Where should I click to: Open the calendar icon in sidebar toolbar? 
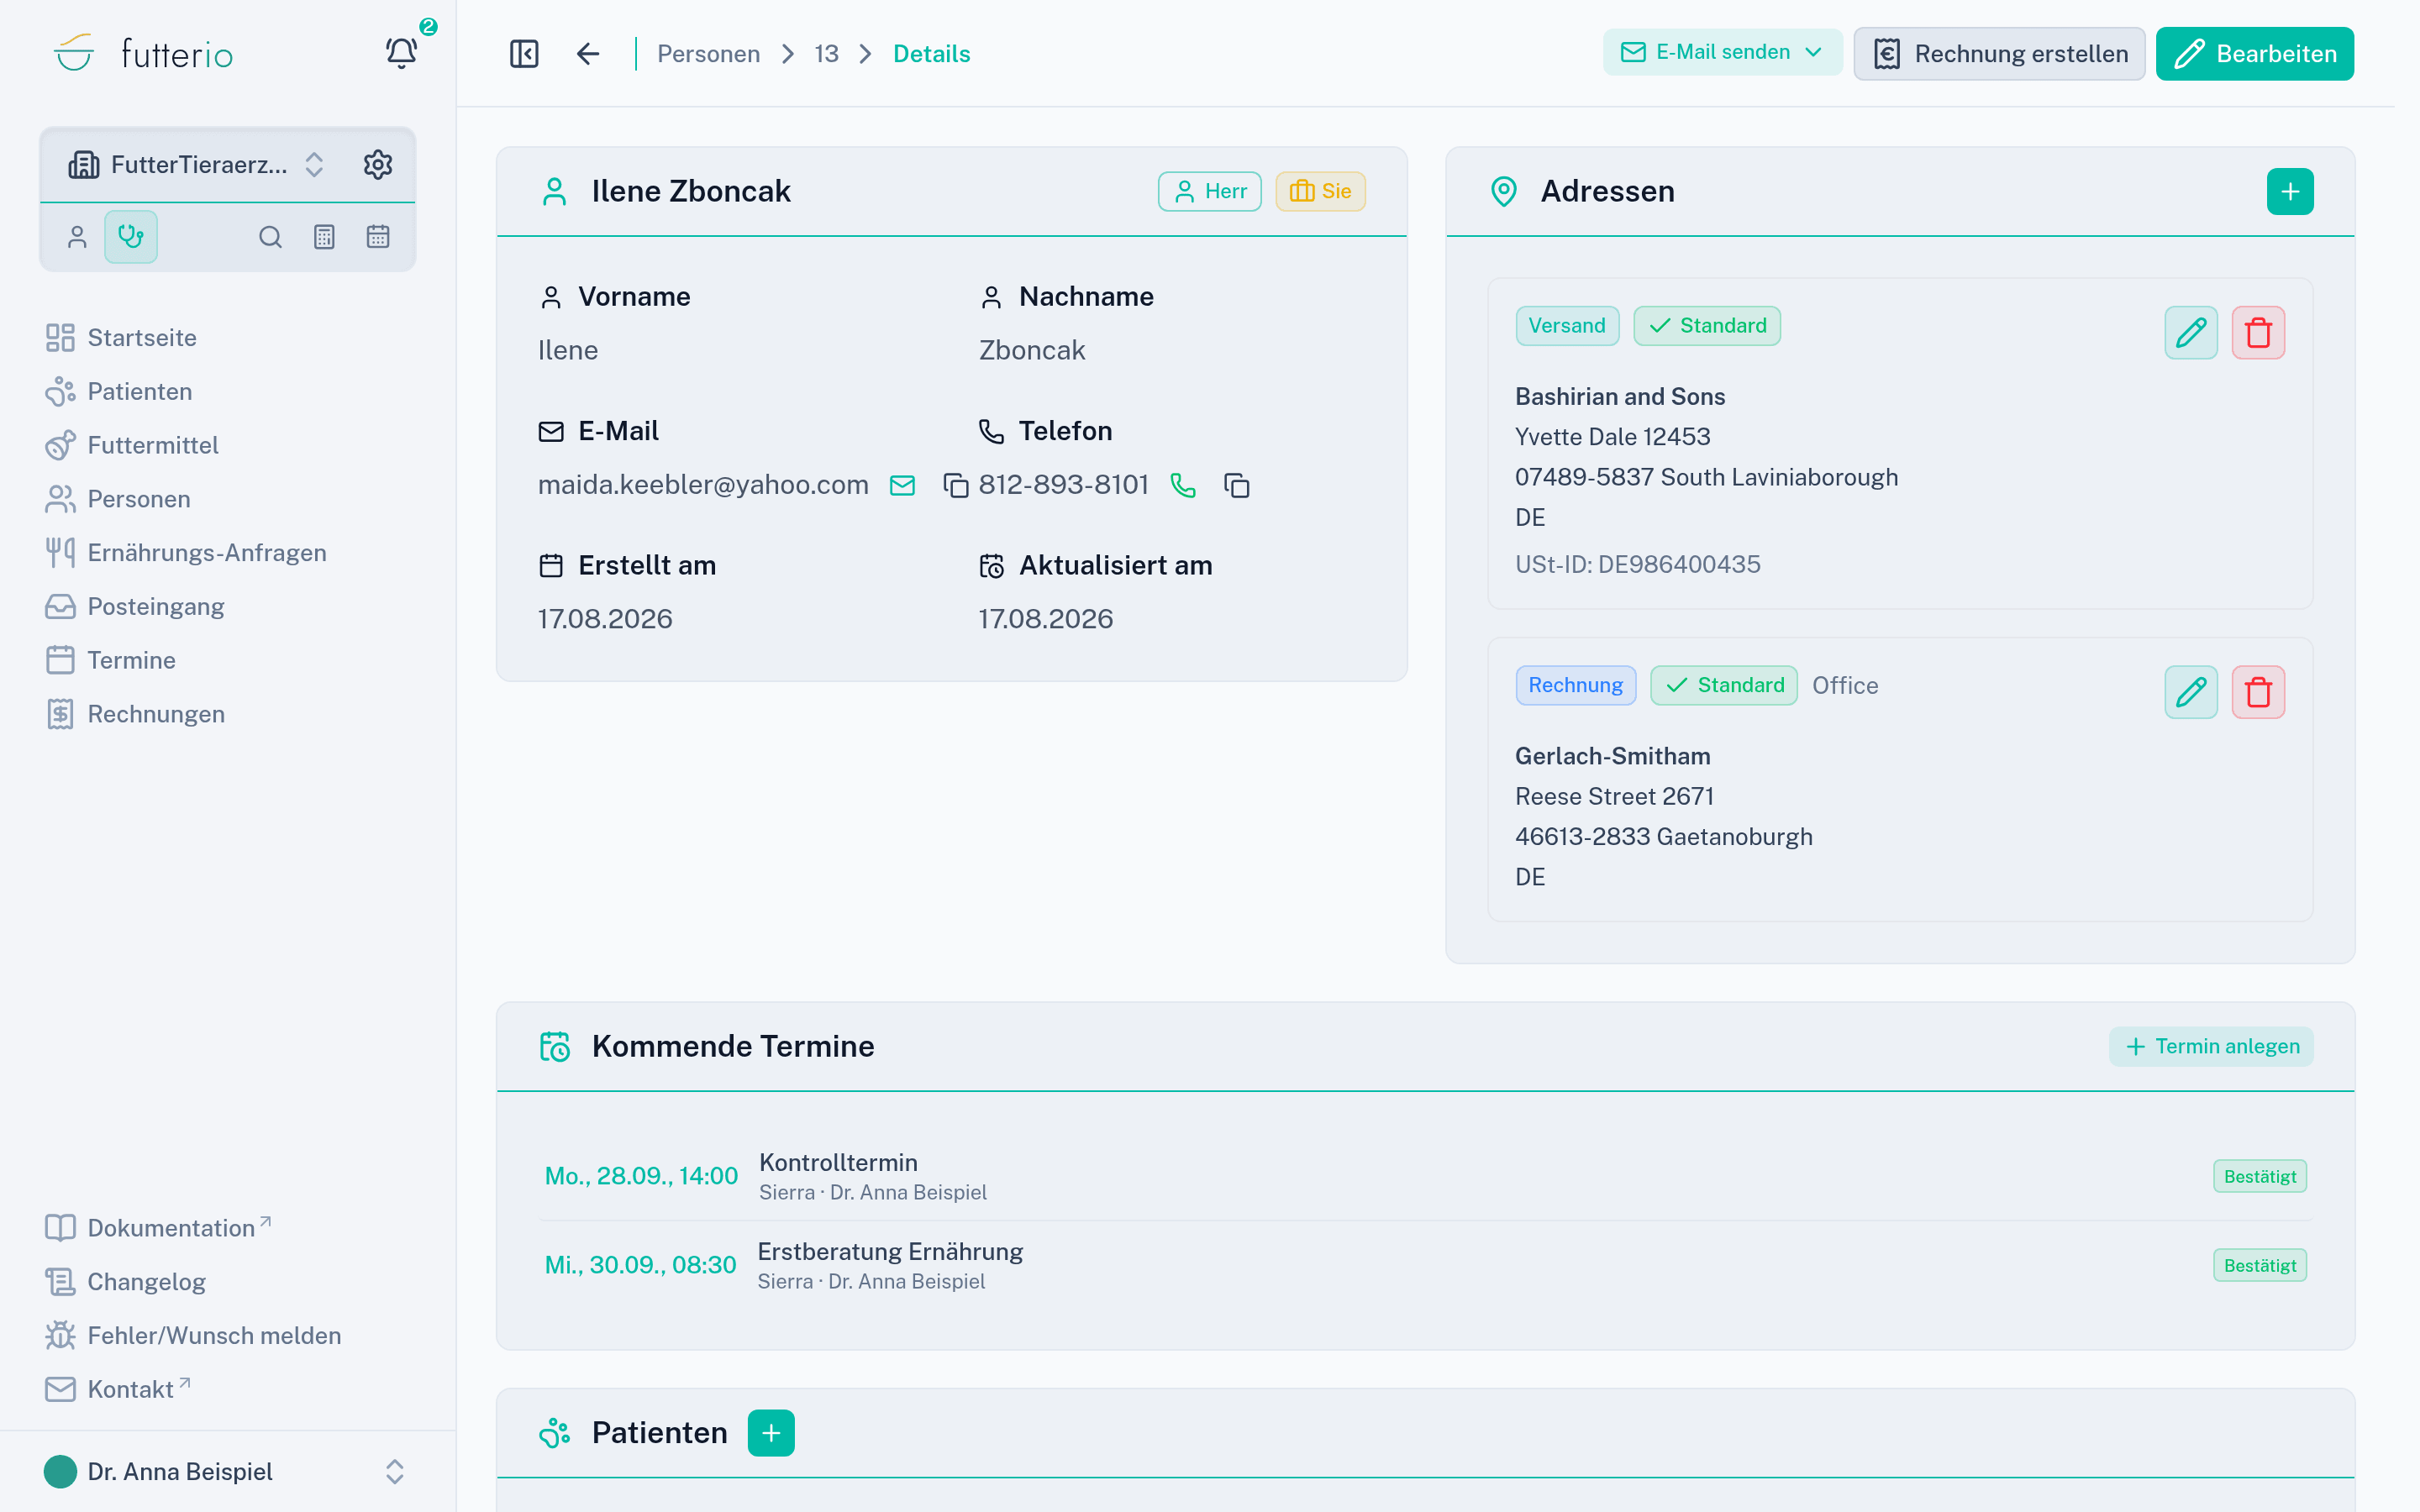378,237
